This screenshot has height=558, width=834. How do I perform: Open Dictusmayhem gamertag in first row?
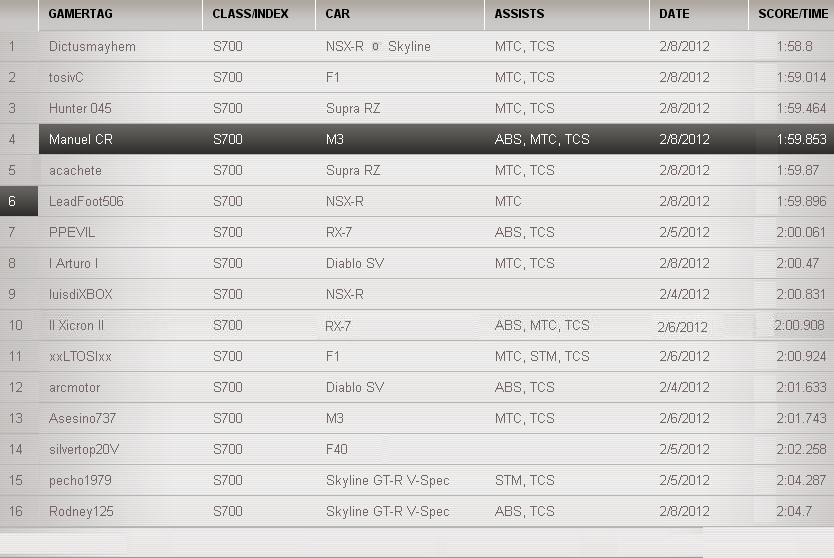(x=92, y=47)
